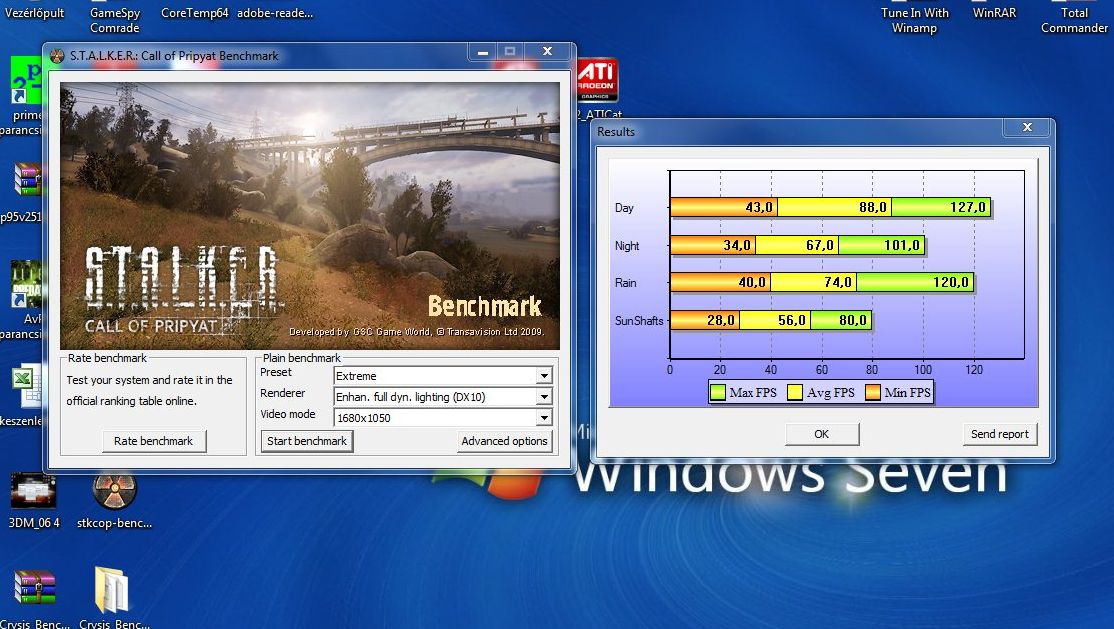1114x629 pixels.
Task: Select the Tune In With Winamp shortcut
Action: (x=914, y=20)
